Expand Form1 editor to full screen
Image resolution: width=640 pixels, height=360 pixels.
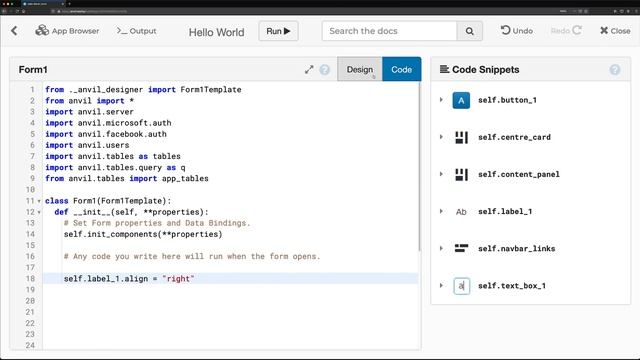pos(309,70)
